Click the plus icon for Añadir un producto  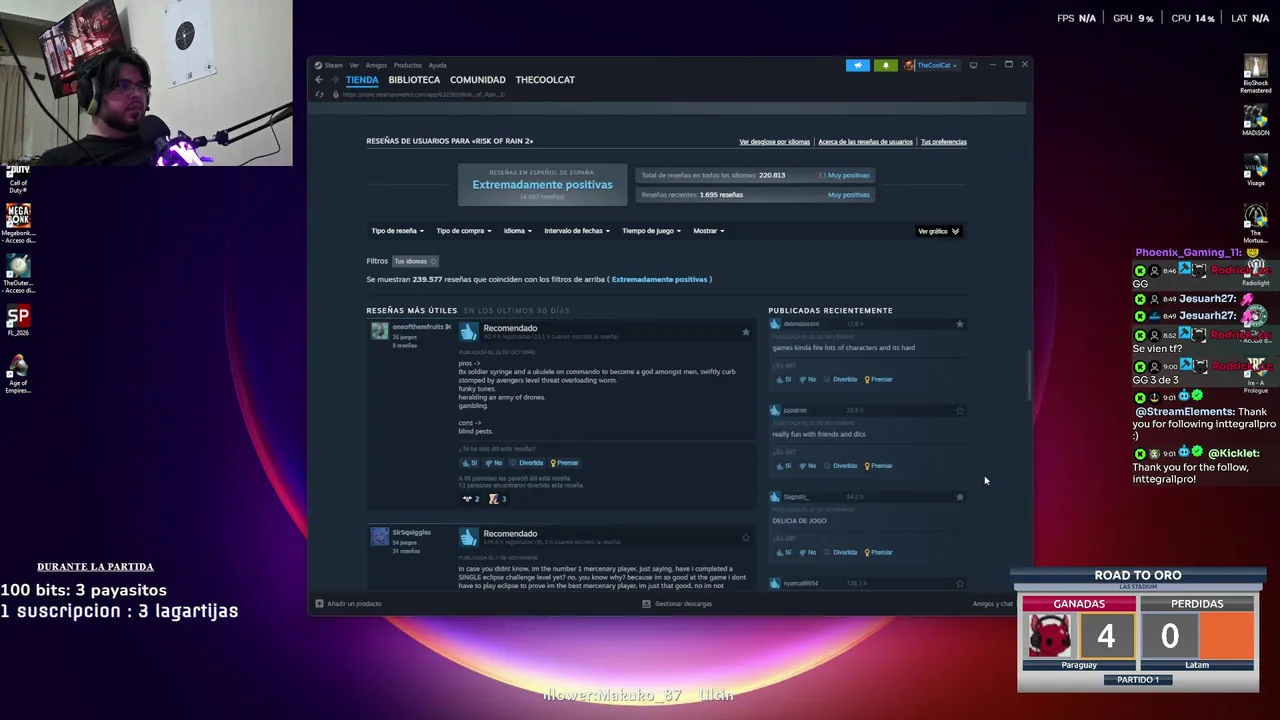pyautogui.click(x=319, y=603)
